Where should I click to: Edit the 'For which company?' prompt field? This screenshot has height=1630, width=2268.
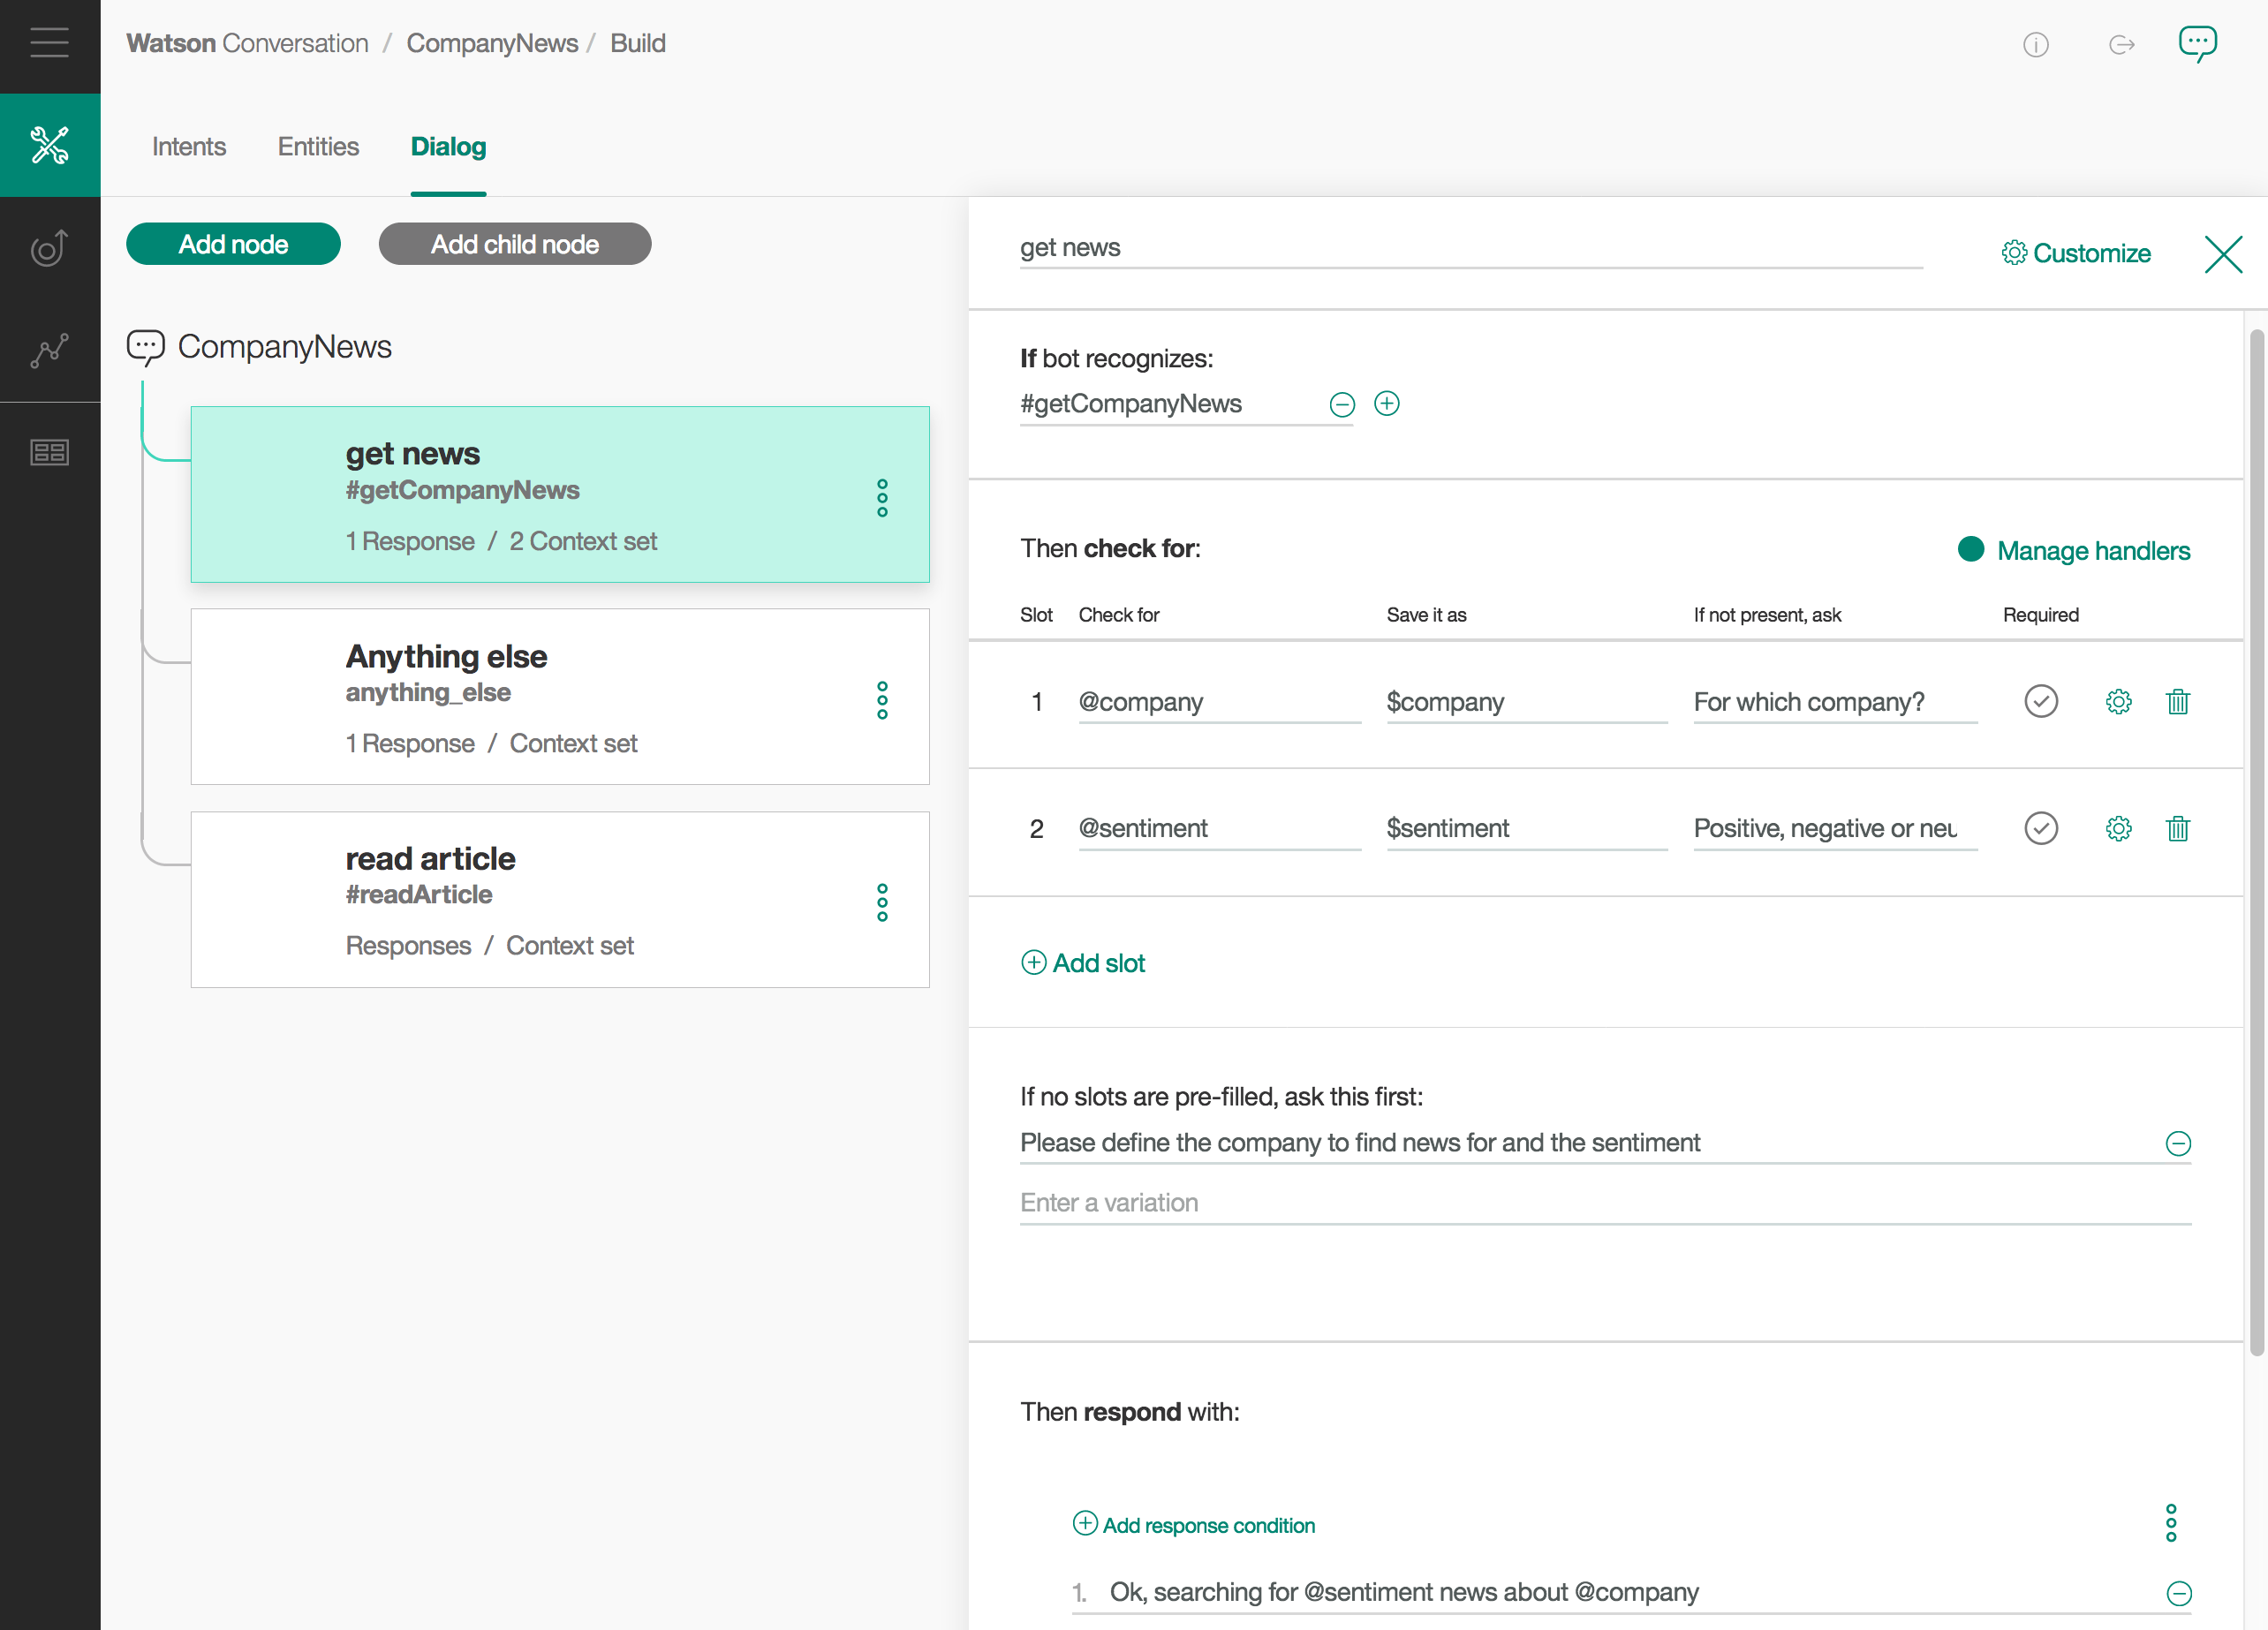(1836, 702)
